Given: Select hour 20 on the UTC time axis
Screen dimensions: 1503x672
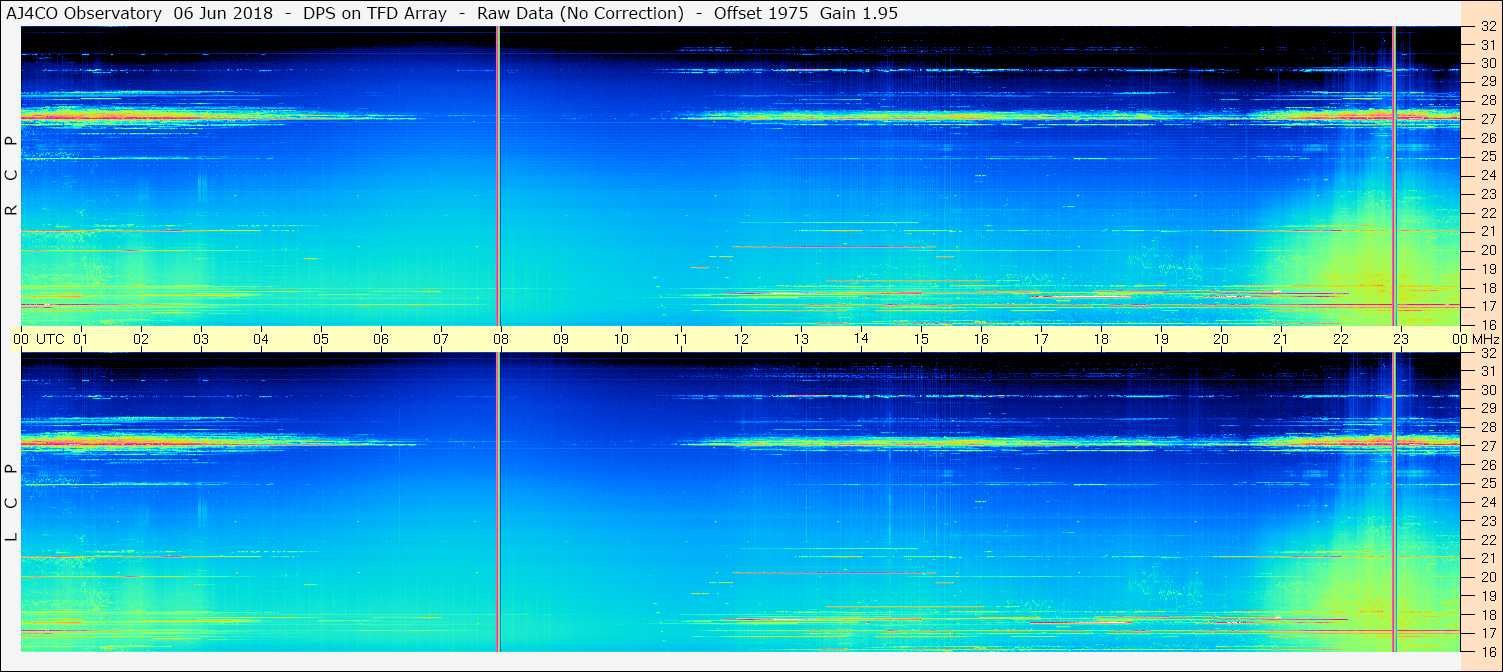Looking at the screenshot, I should pos(1221,339).
